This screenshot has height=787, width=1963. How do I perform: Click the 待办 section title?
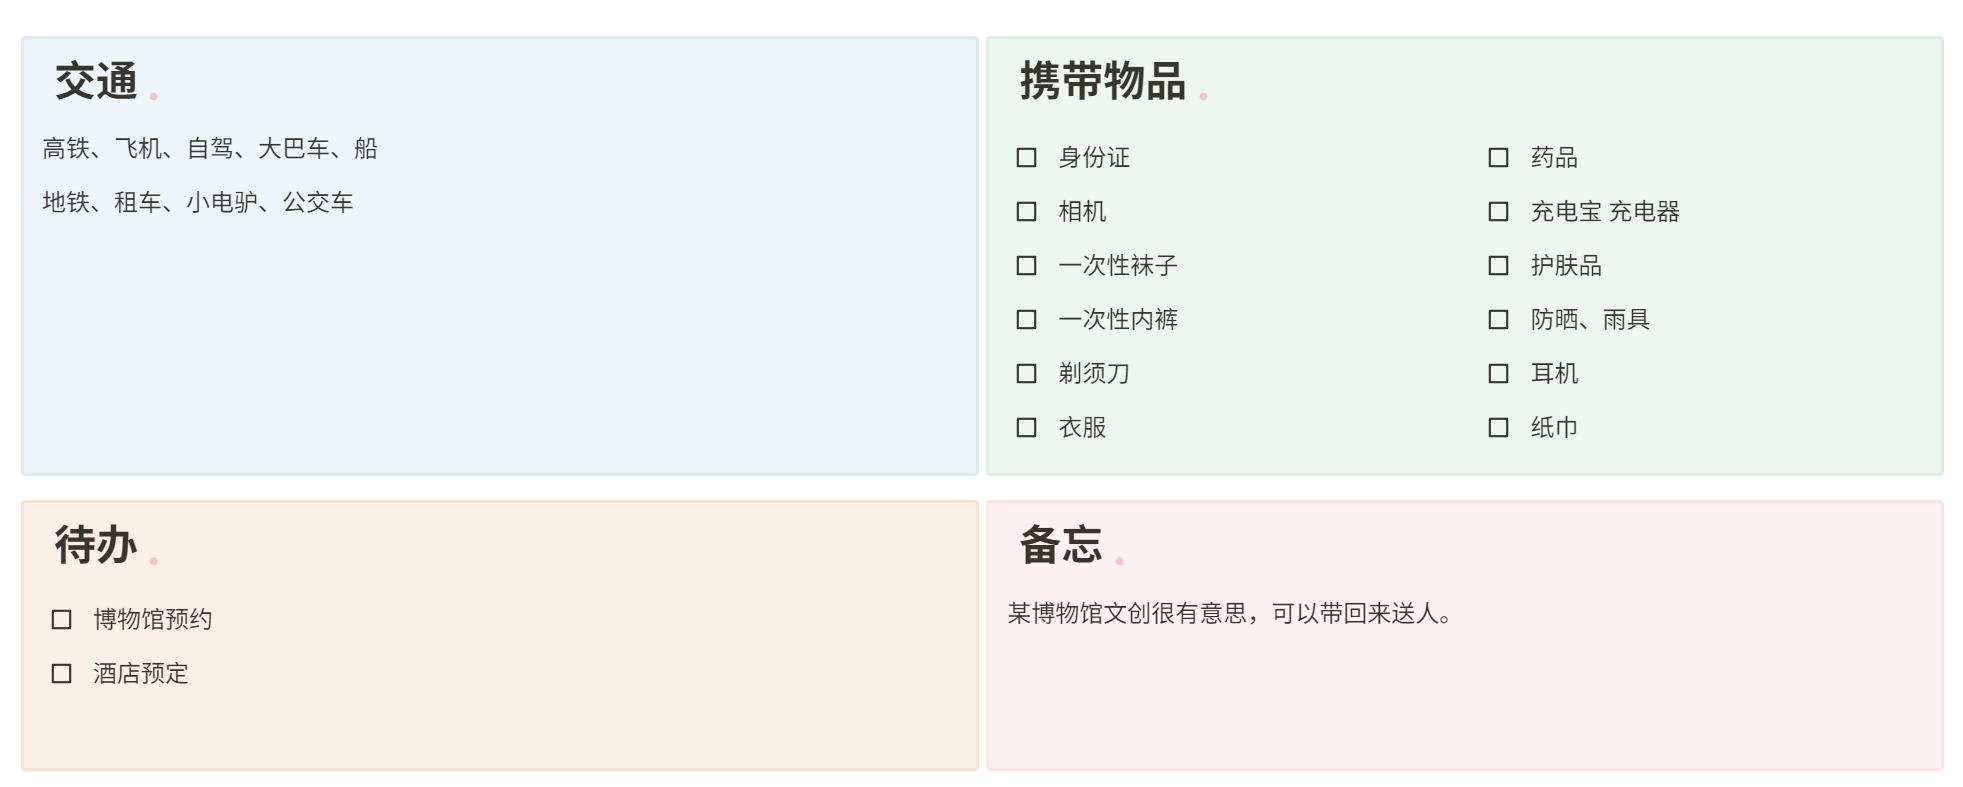tap(96, 546)
